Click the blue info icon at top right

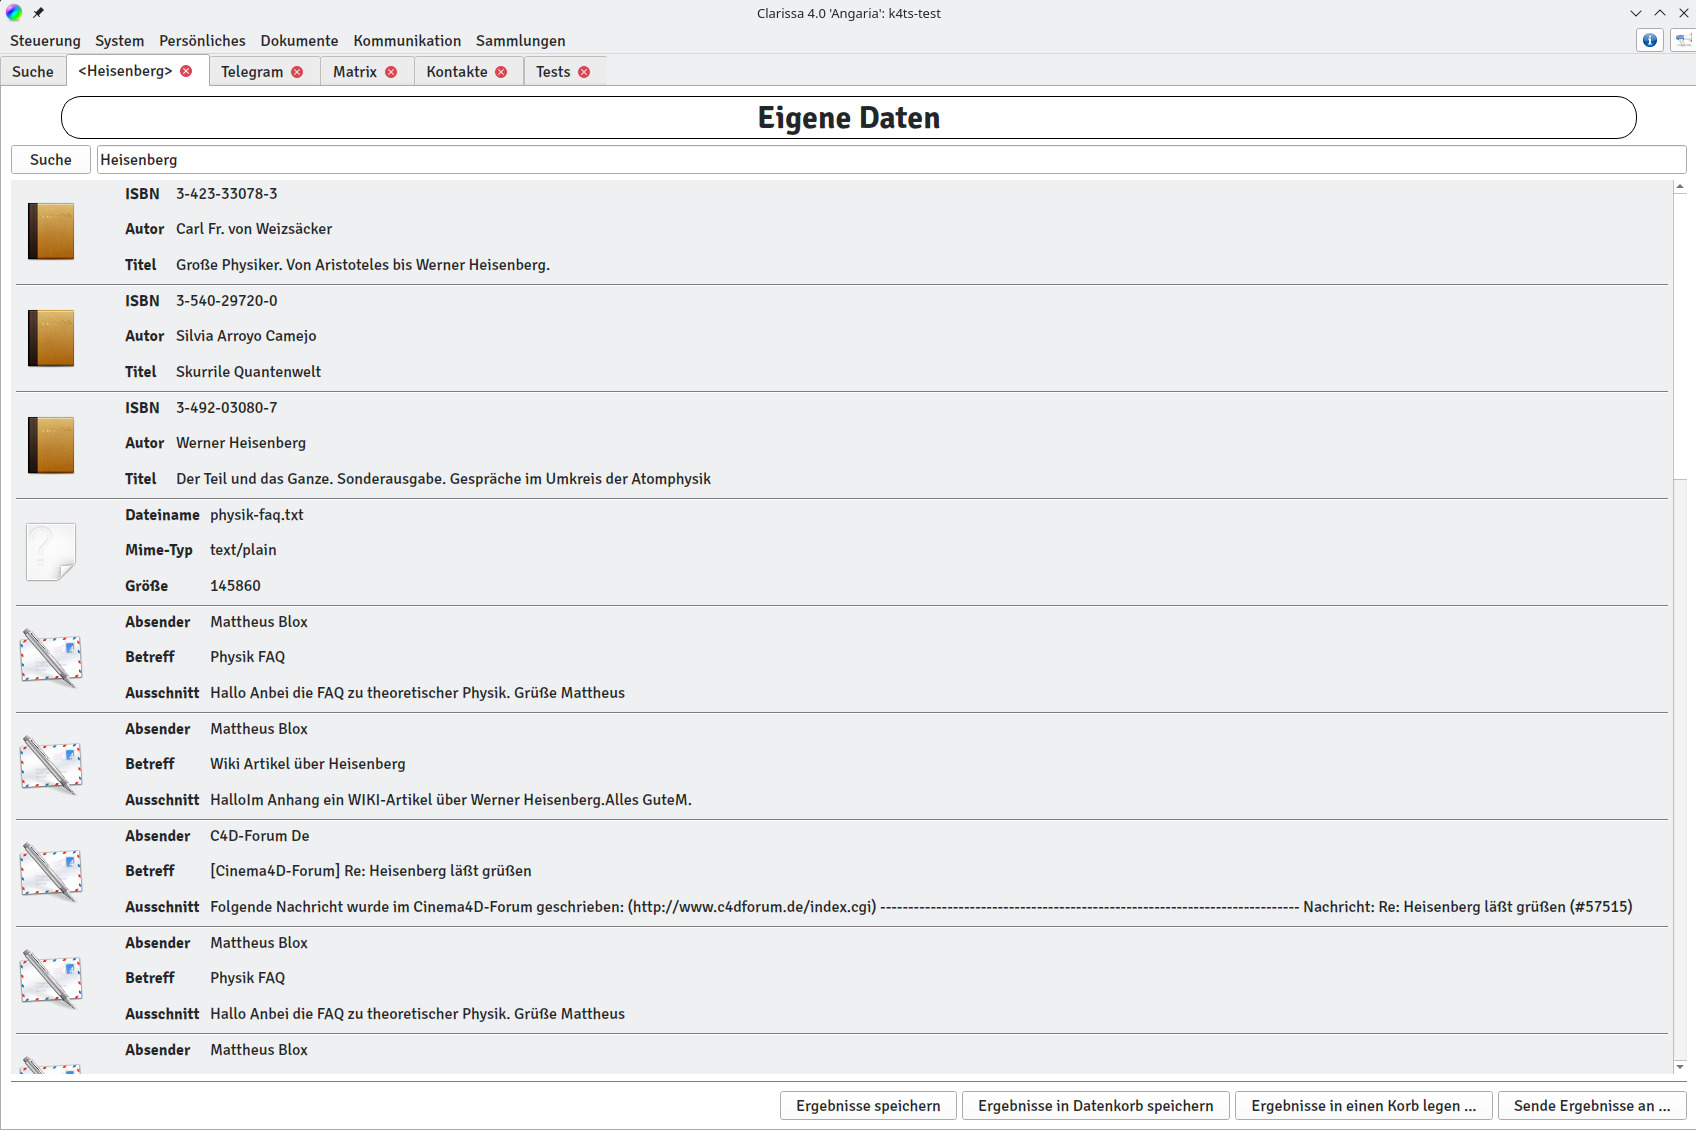1650,40
